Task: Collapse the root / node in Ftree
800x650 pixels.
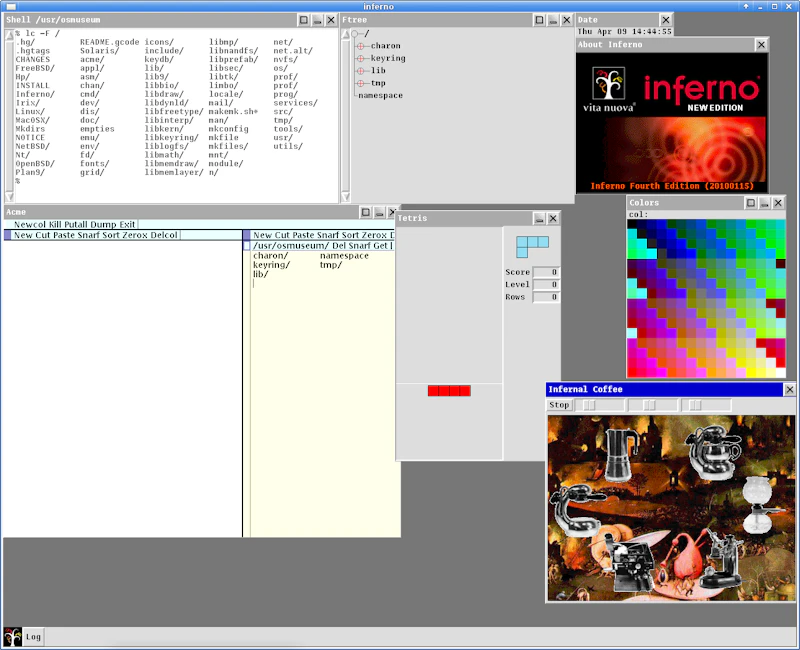Action: point(355,34)
